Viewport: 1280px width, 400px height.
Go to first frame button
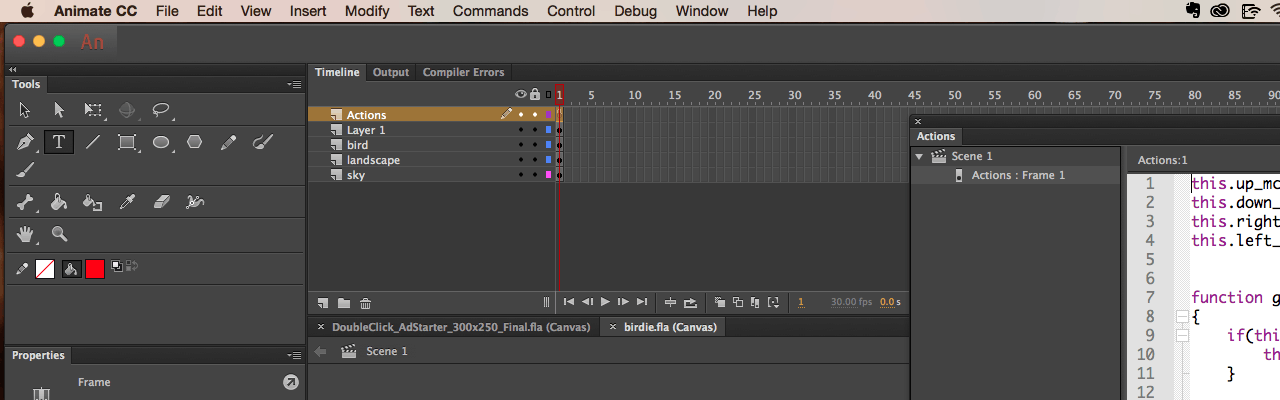click(569, 302)
